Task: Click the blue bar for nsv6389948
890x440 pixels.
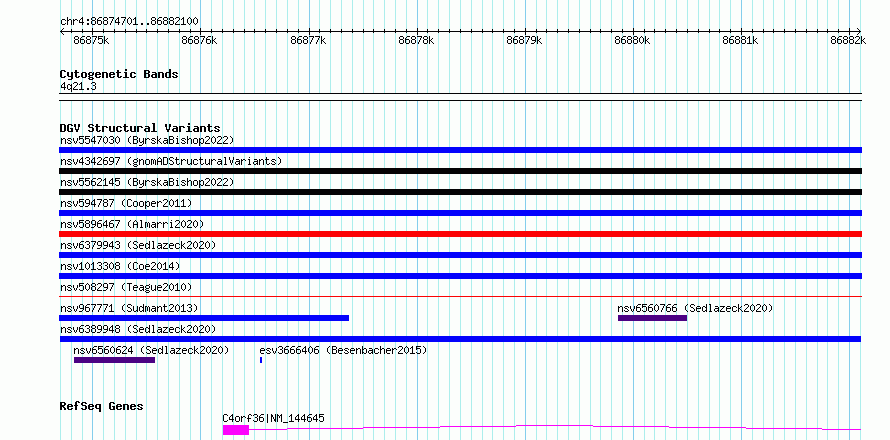Action: (x=460, y=339)
